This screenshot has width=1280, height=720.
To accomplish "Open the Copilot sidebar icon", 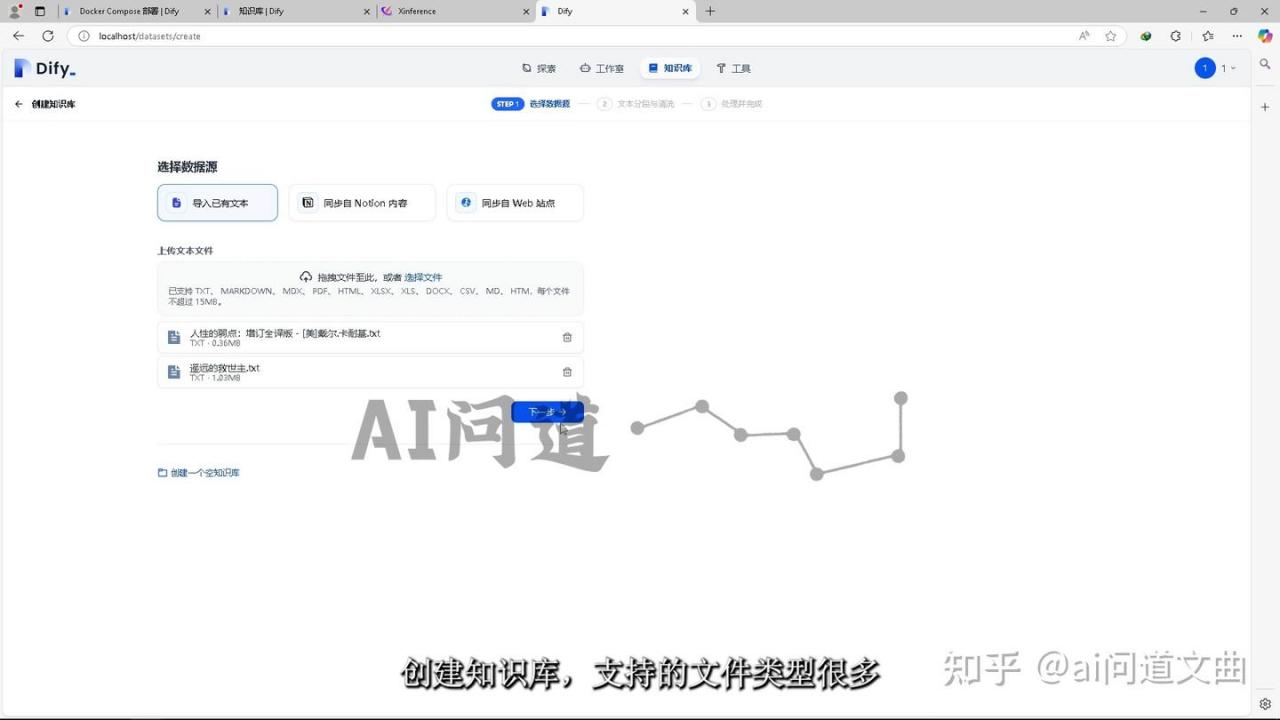I will [1265, 36].
